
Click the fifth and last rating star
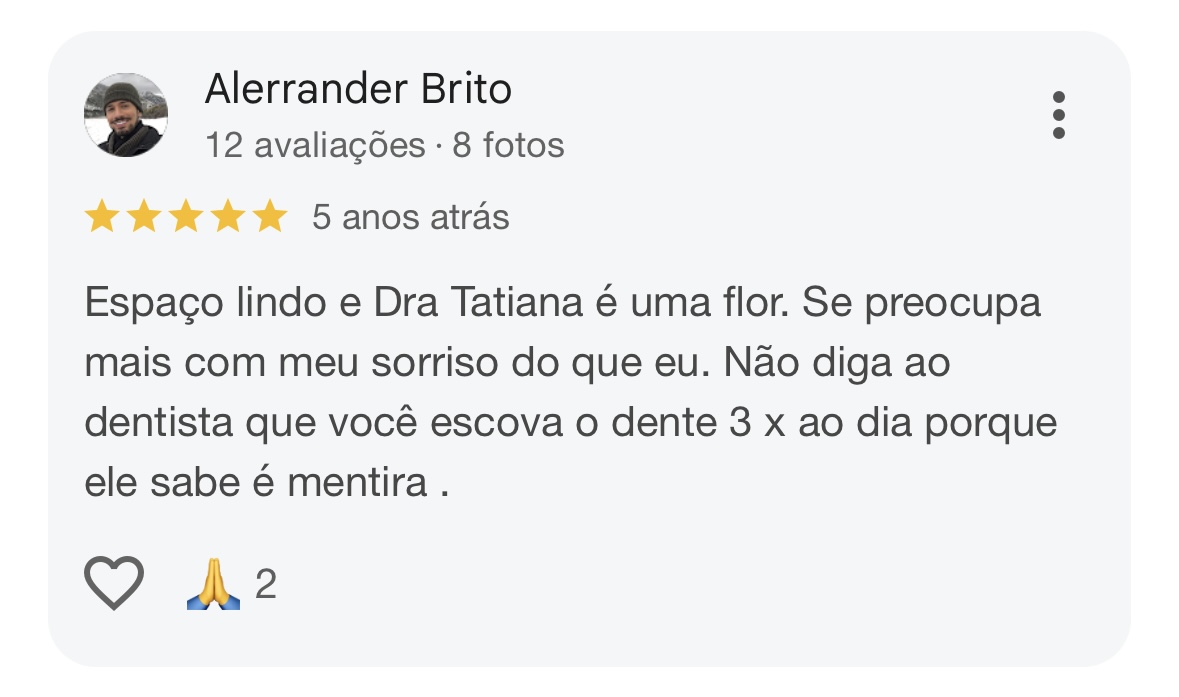269,217
